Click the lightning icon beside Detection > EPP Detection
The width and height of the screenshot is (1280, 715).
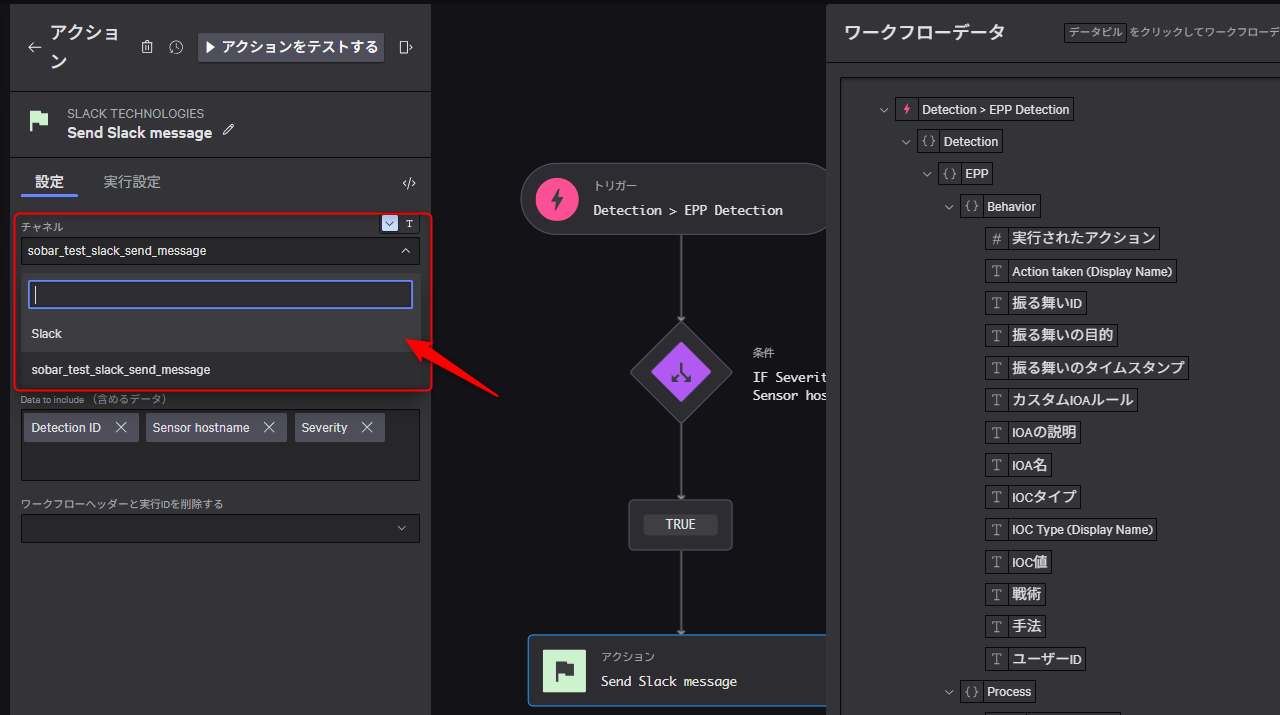[907, 109]
